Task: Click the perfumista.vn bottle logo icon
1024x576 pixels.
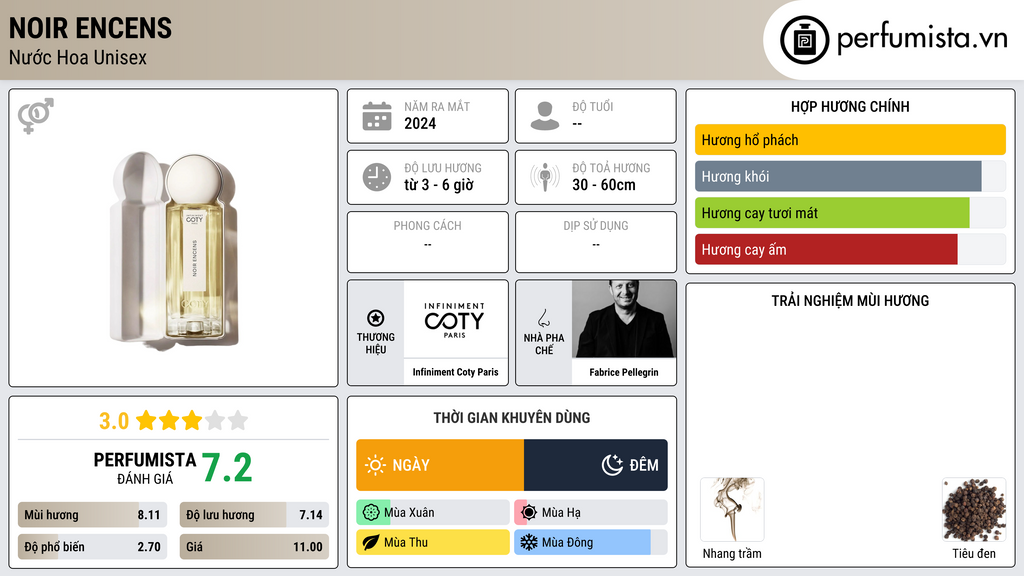Action: point(804,40)
